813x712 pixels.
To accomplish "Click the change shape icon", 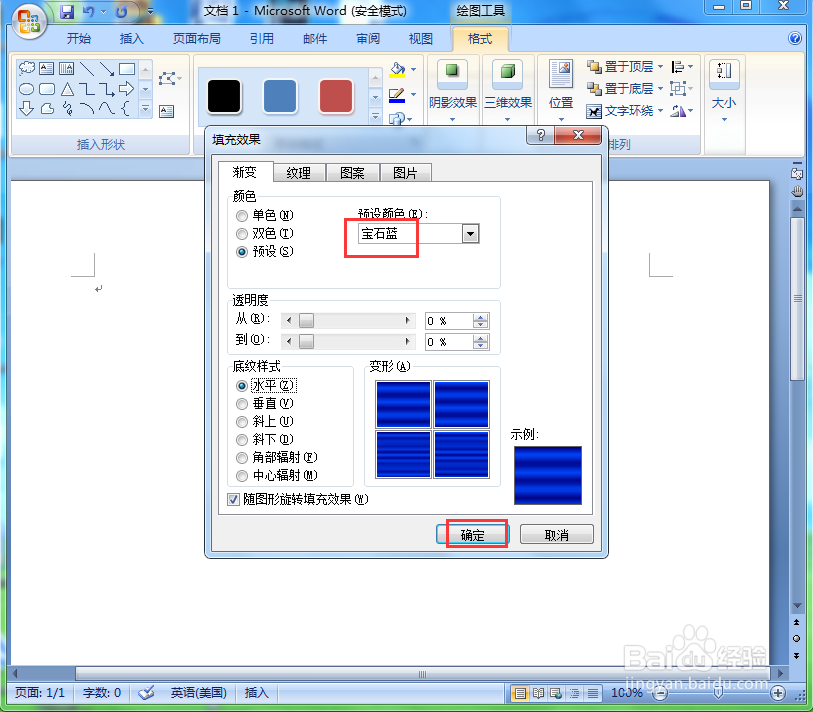I will click(397, 119).
